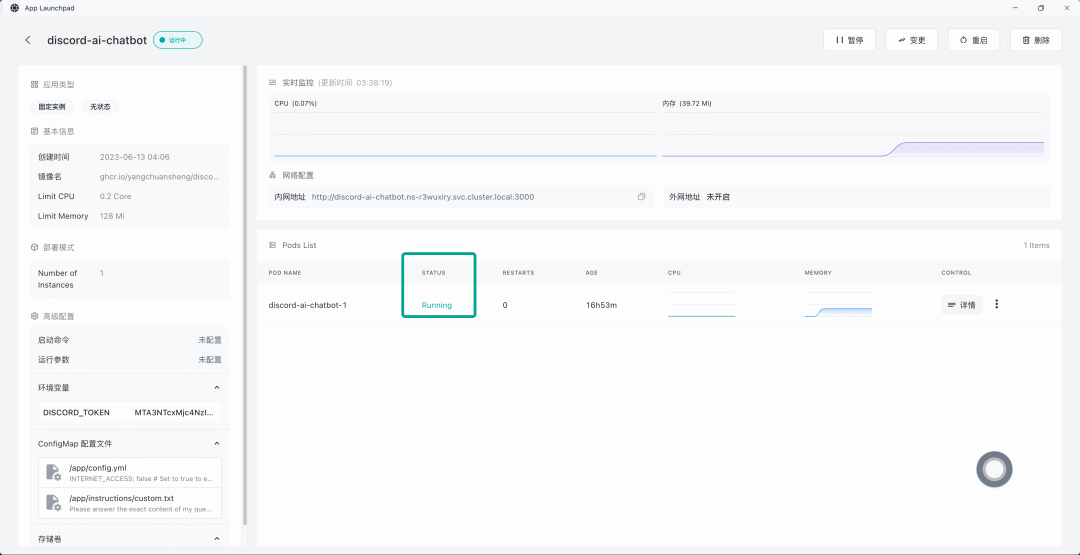This screenshot has width=1080, height=555.
Task: Click the 网络配置 section icon
Action: tap(273, 175)
